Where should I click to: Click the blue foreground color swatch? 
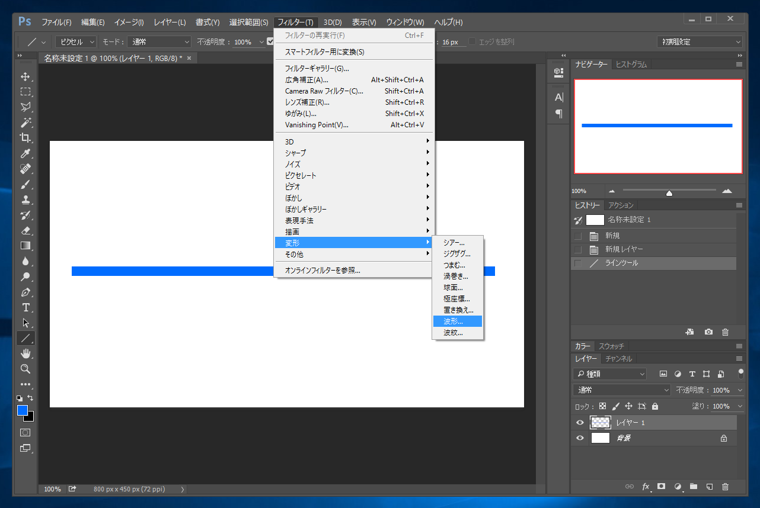point(22,411)
